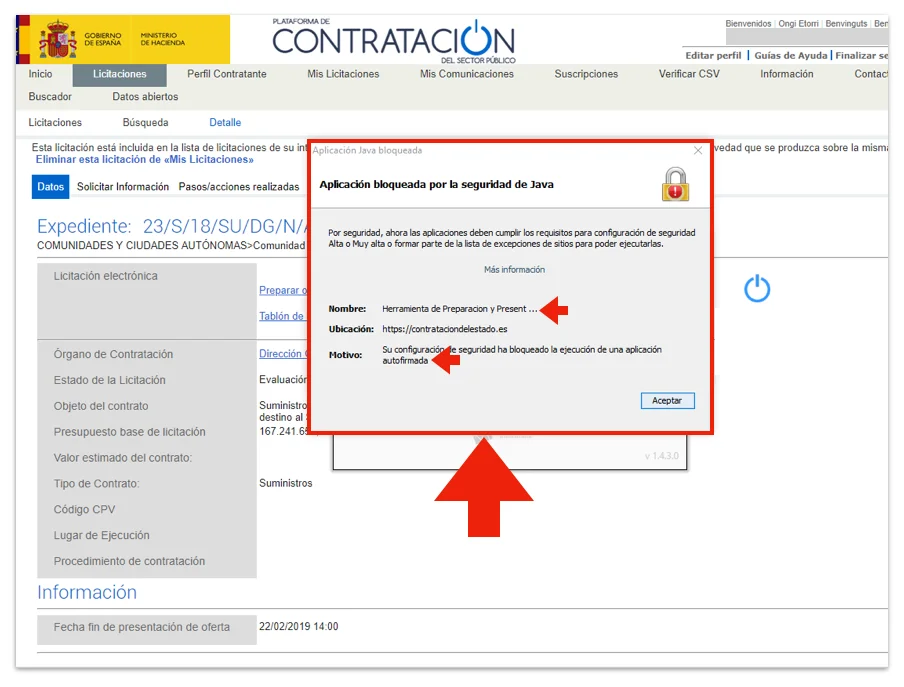Screen dimensions: 904x687
Task: Click the Detalle breadcrumb
Action: 225,123
